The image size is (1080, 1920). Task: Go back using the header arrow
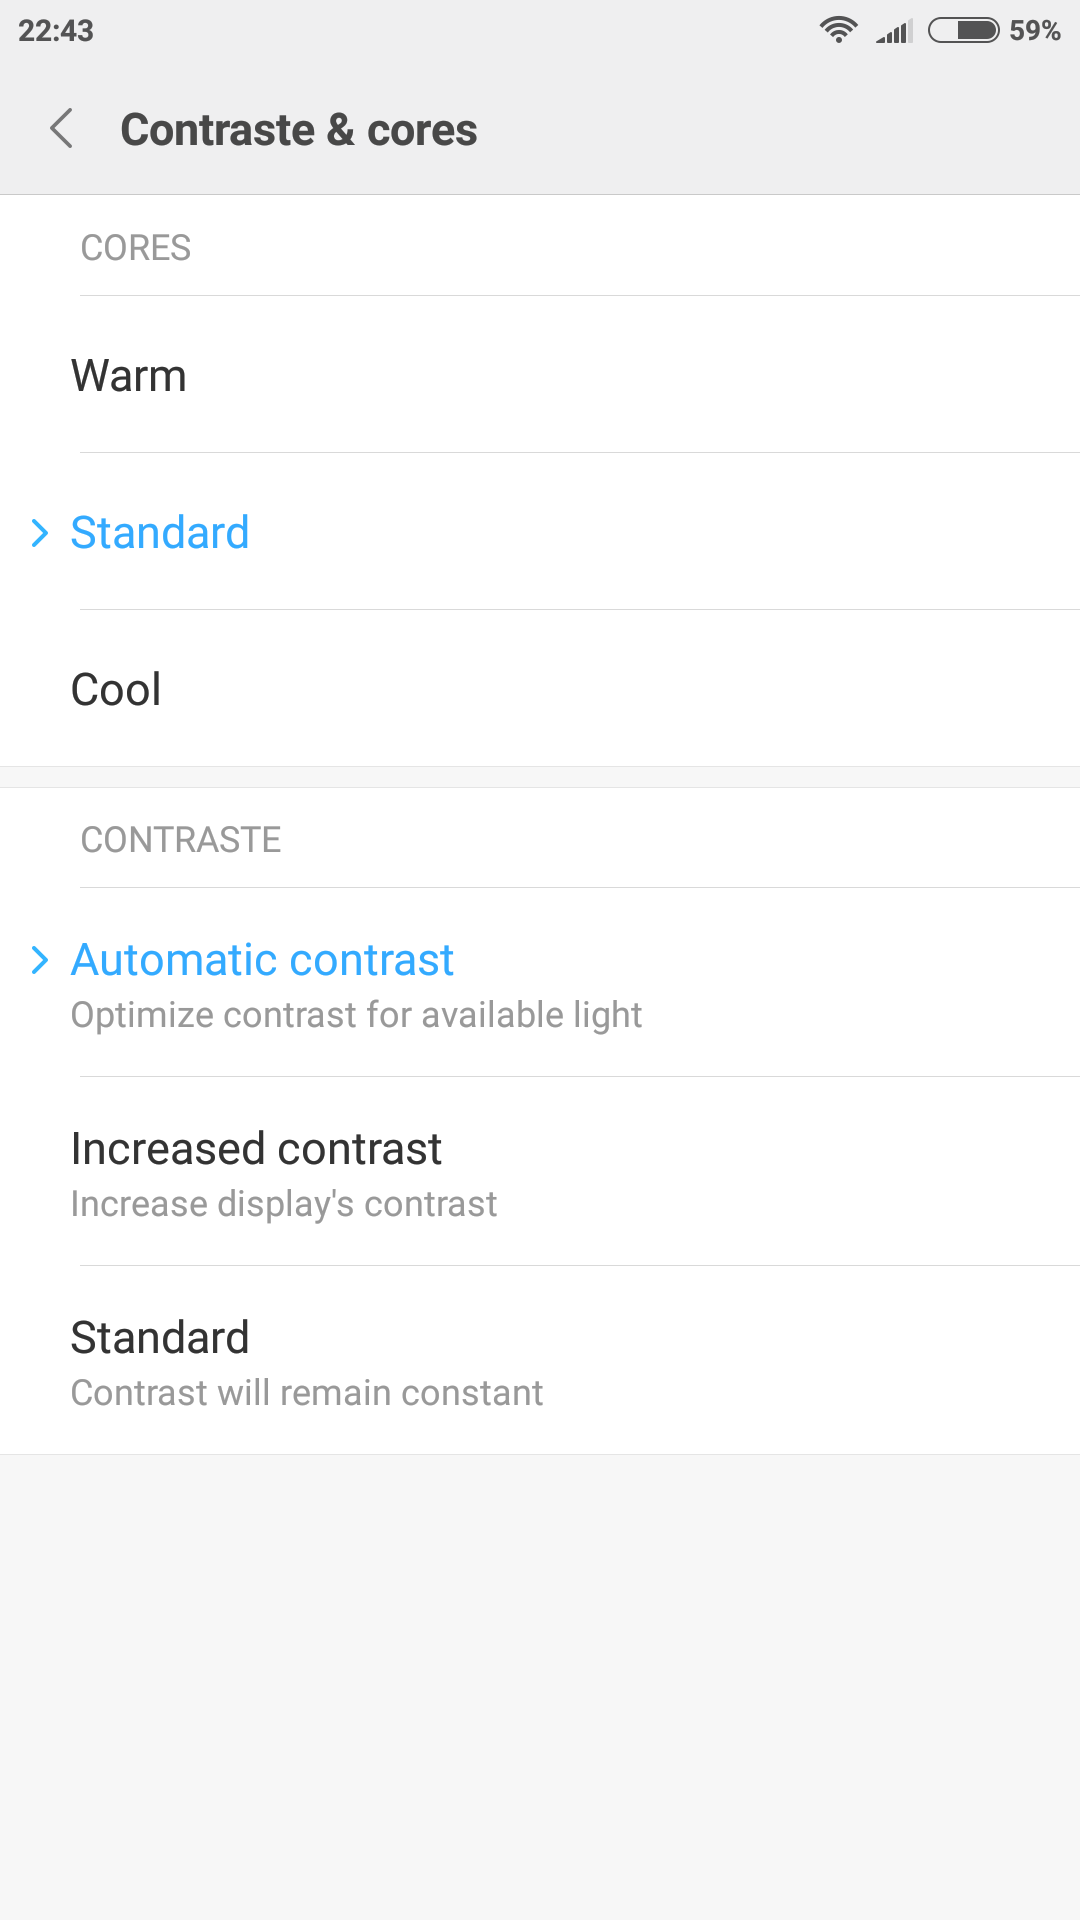tap(62, 129)
